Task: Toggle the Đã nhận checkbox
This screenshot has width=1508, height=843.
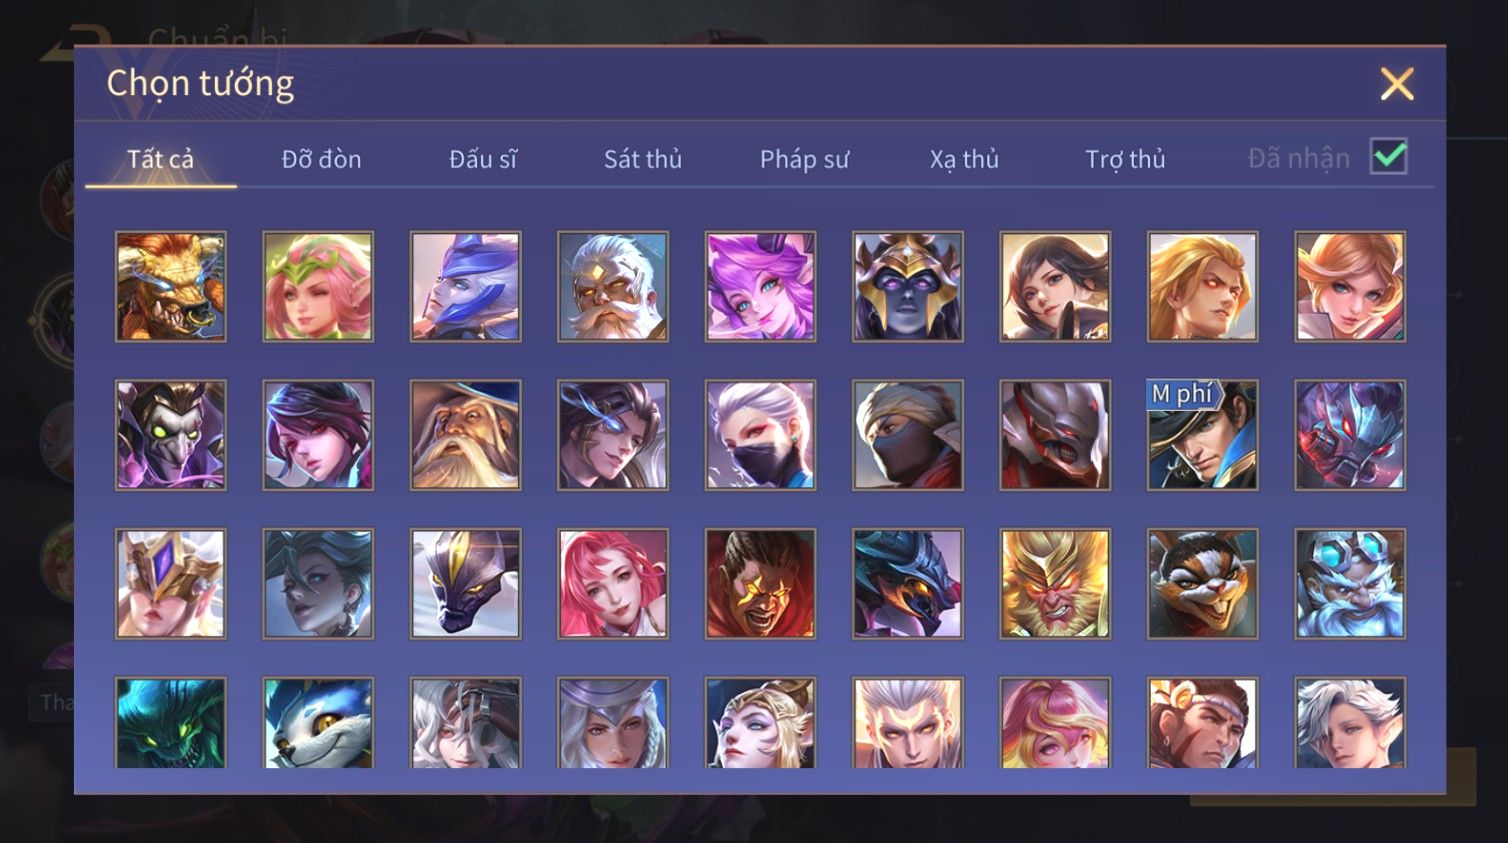Action: pyautogui.click(x=1389, y=156)
